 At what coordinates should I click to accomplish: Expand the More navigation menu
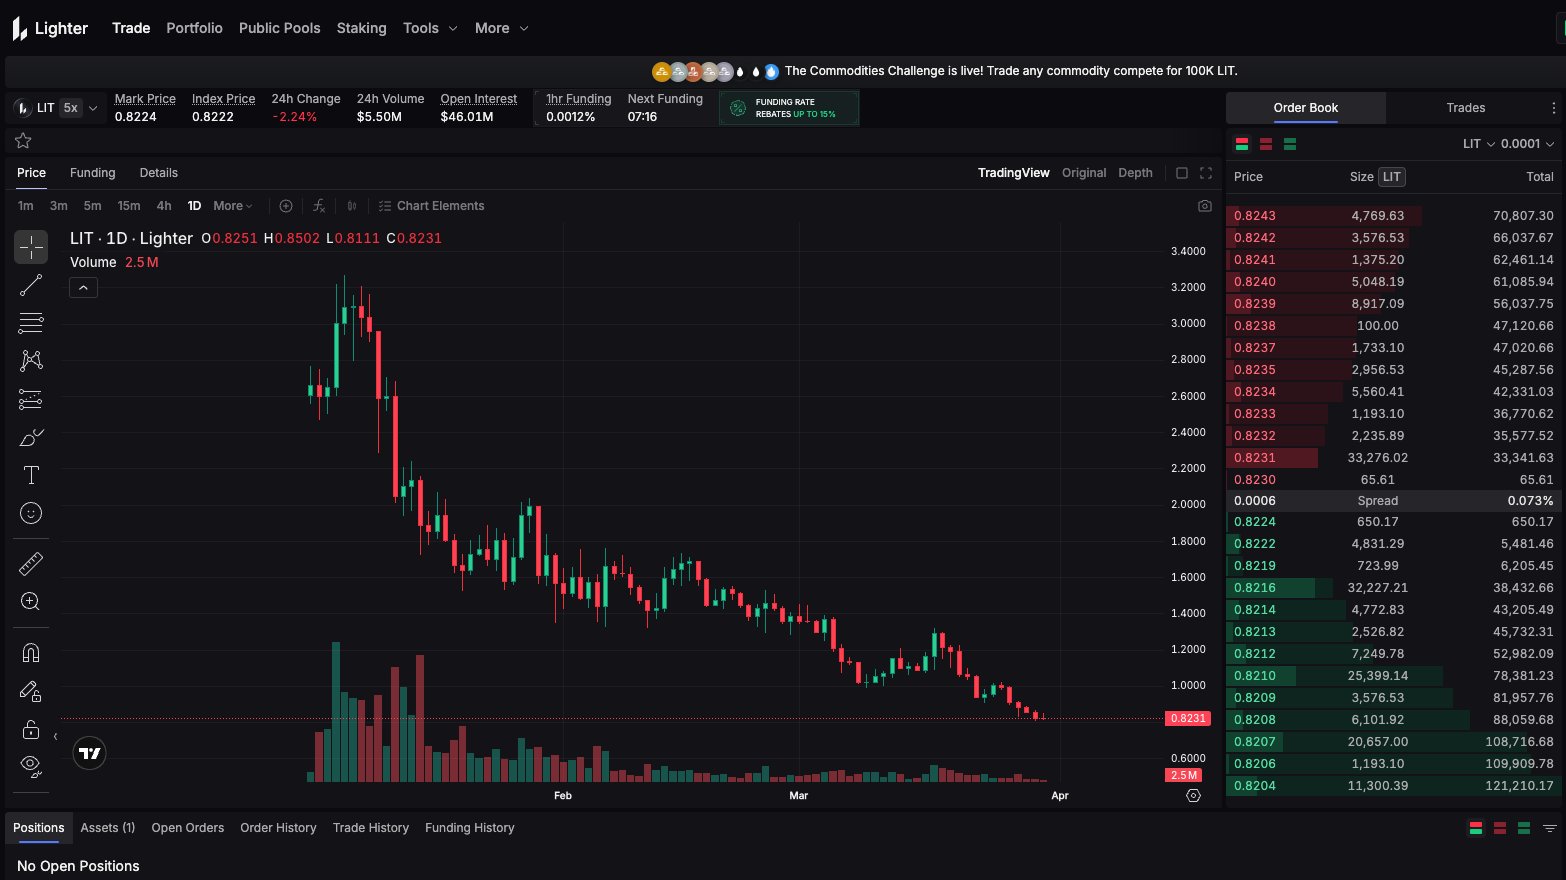click(501, 28)
